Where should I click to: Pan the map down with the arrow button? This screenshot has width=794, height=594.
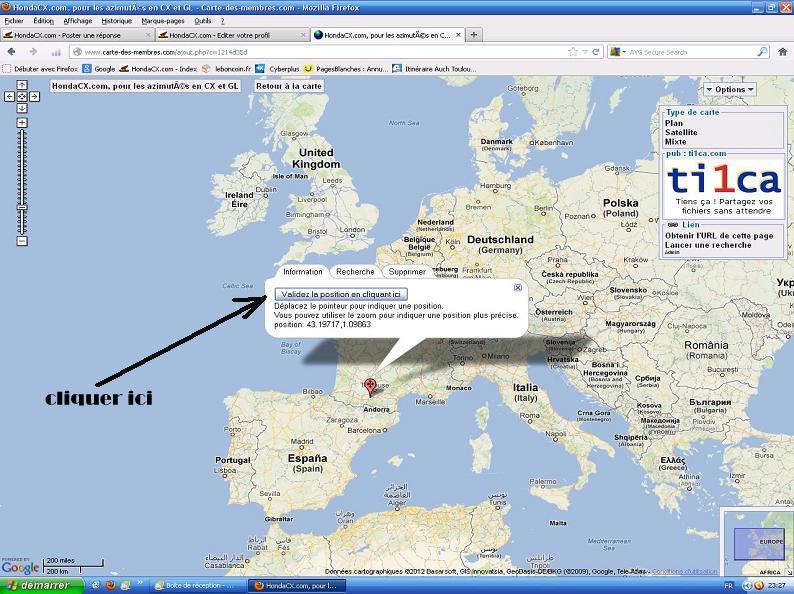22,108
